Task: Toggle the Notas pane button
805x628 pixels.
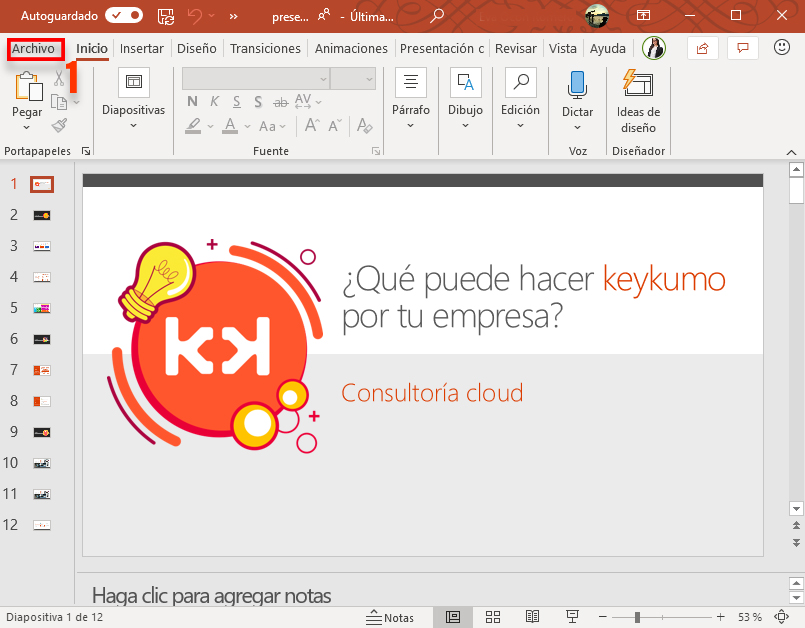Action: click(x=390, y=617)
